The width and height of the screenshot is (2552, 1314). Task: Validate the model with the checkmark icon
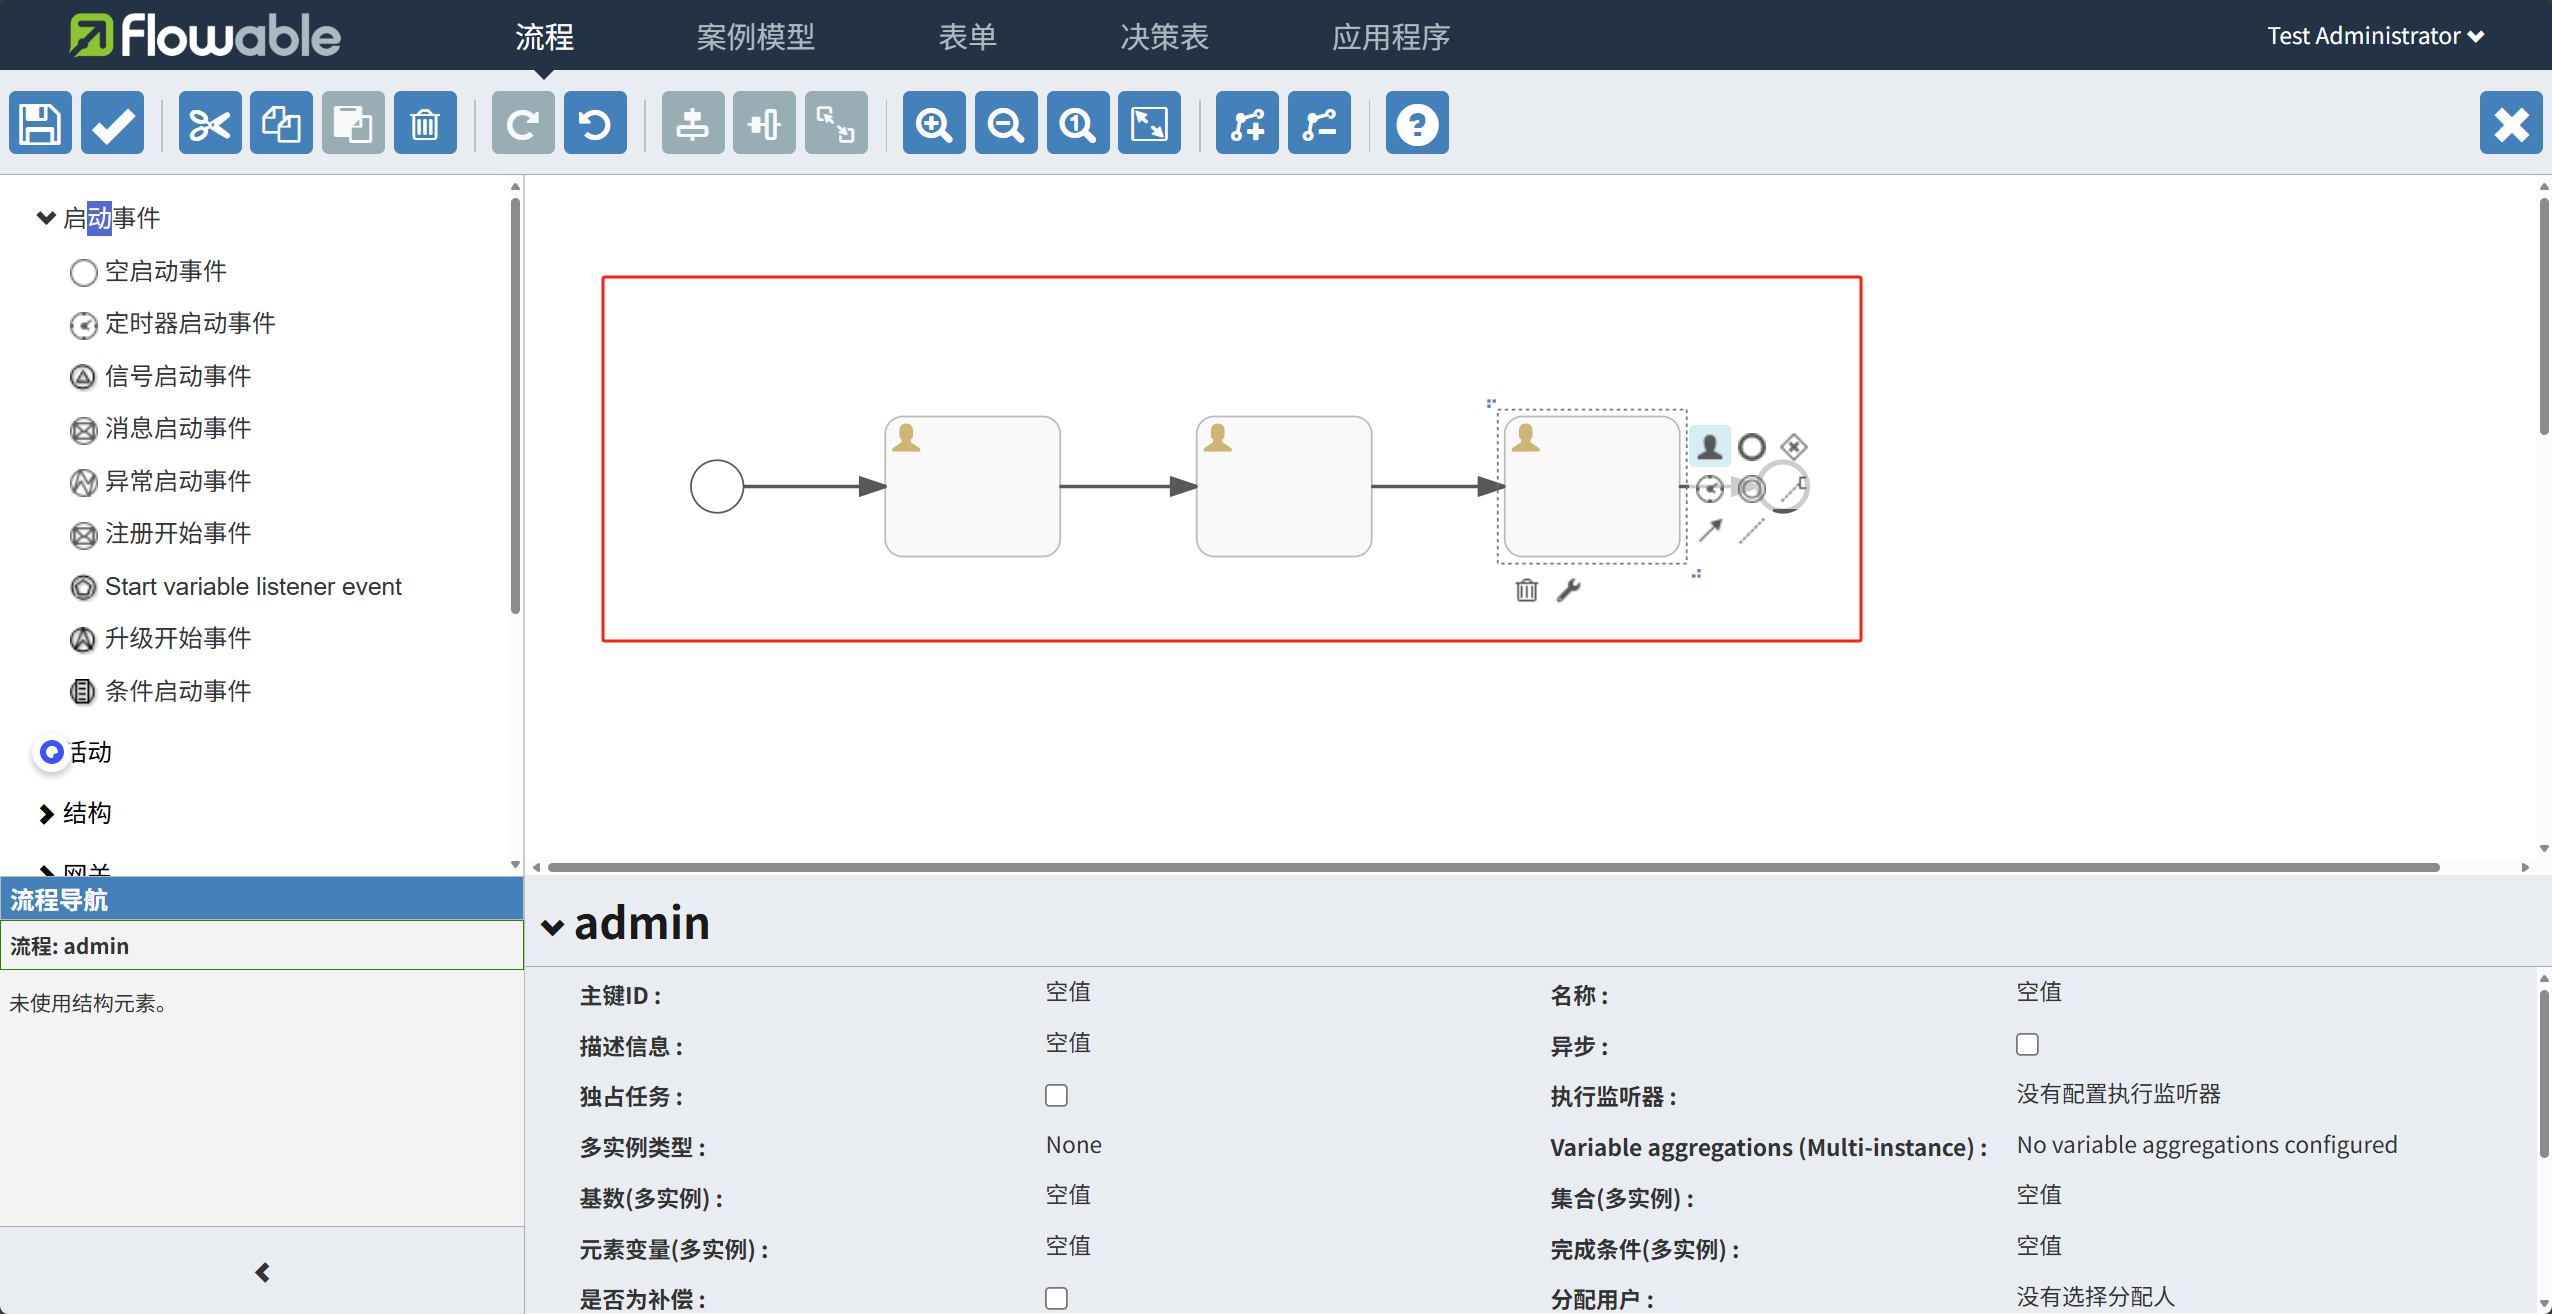point(111,122)
